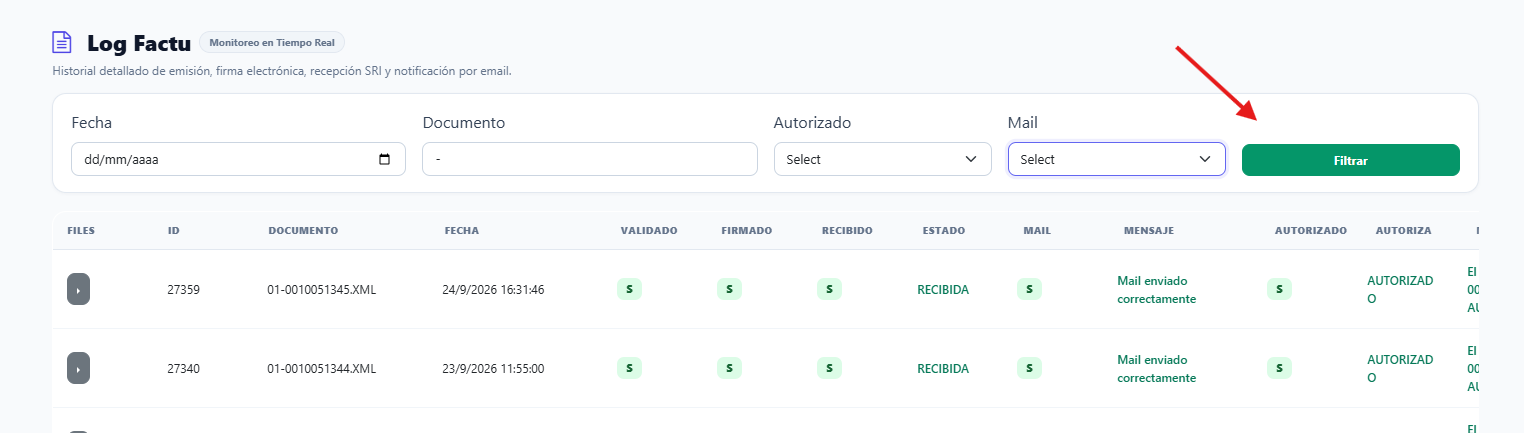The width and height of the screenshot is (1524, 433).
Task: Click Firmado S badge in row 27340
Action: [x=729, y=368]
